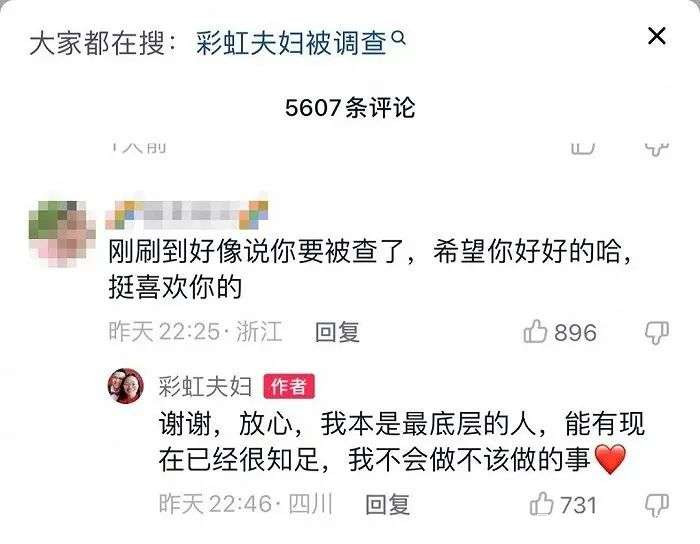Image resolution: width=700 pixels, height=544 pixels.
Task: Dislike the comment from 浙江
Action: point(657,333)
